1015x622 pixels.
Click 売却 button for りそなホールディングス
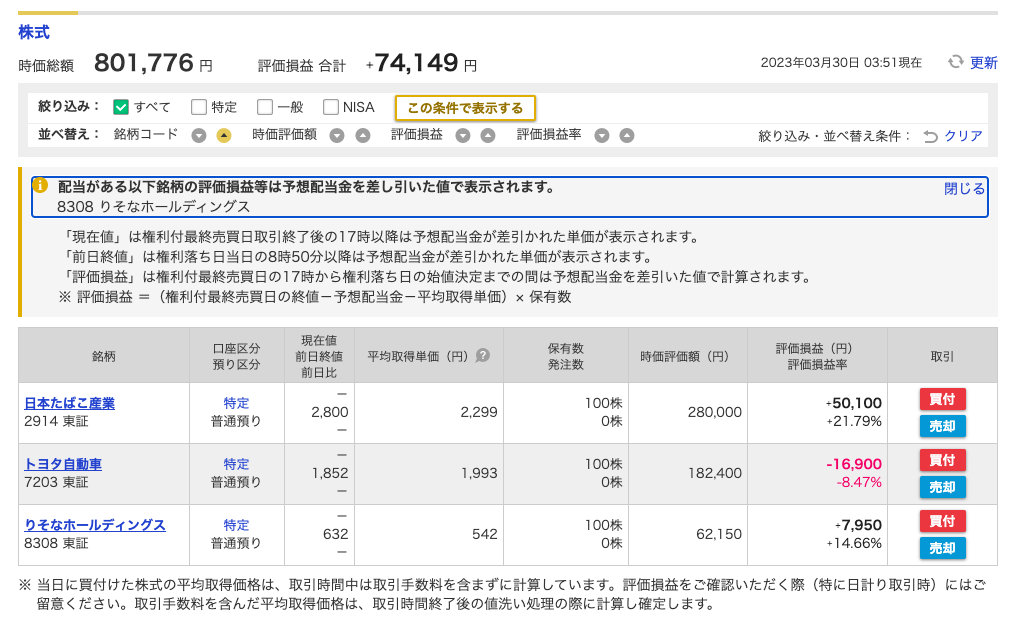pos(942,548)
